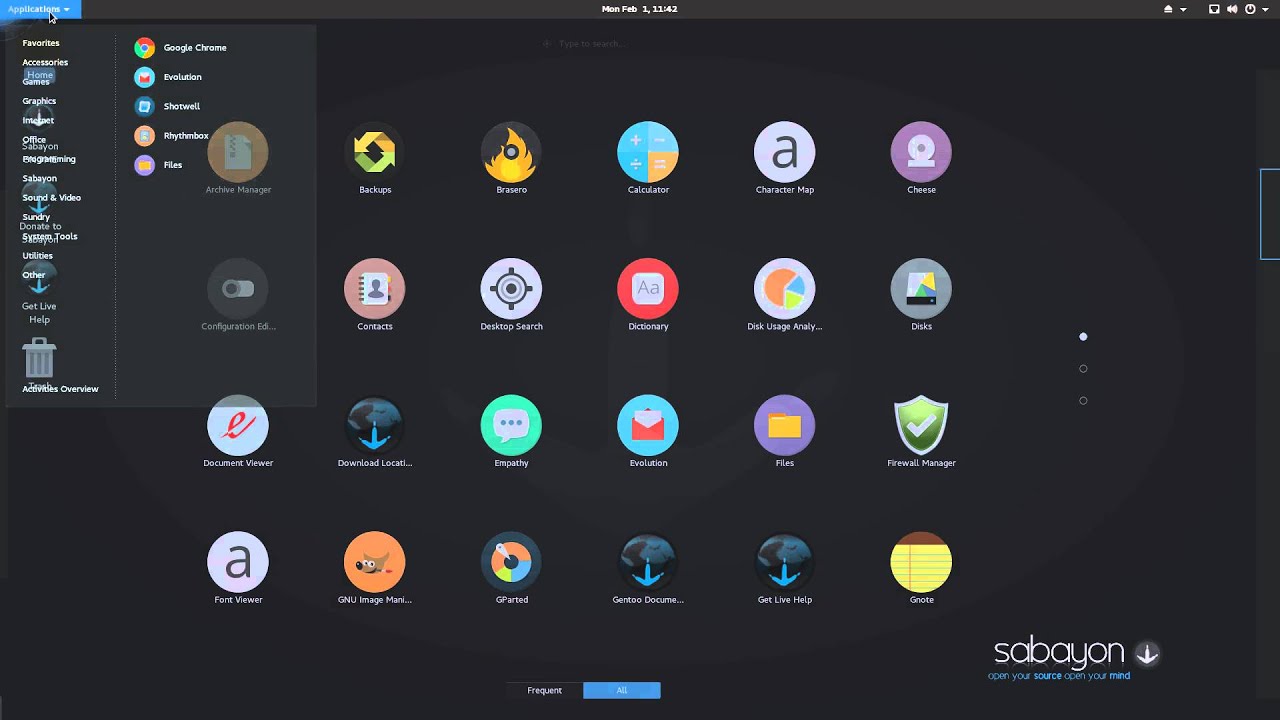
Task: Select the Utilities category
Action: point(38,256)
